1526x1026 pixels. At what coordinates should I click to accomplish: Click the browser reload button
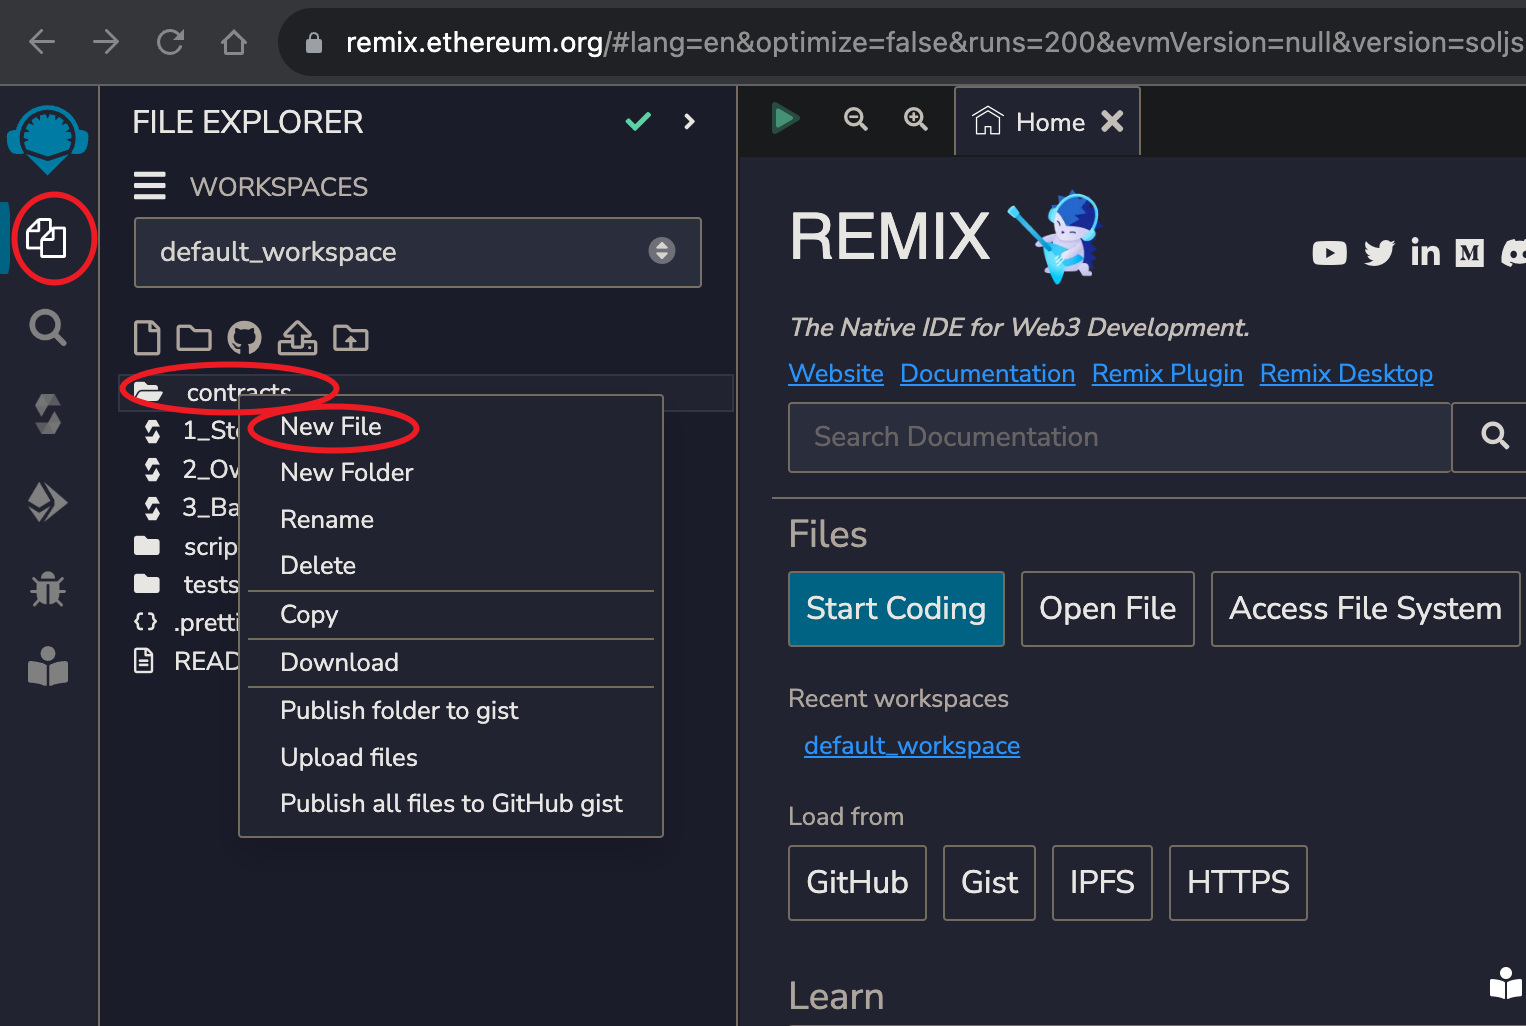point(170,42)
